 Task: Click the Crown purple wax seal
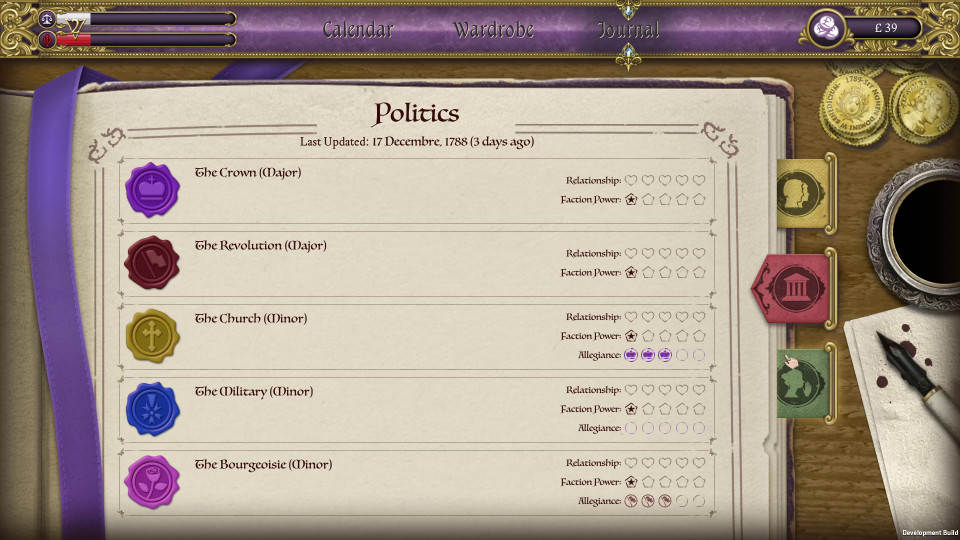point(151,189)
